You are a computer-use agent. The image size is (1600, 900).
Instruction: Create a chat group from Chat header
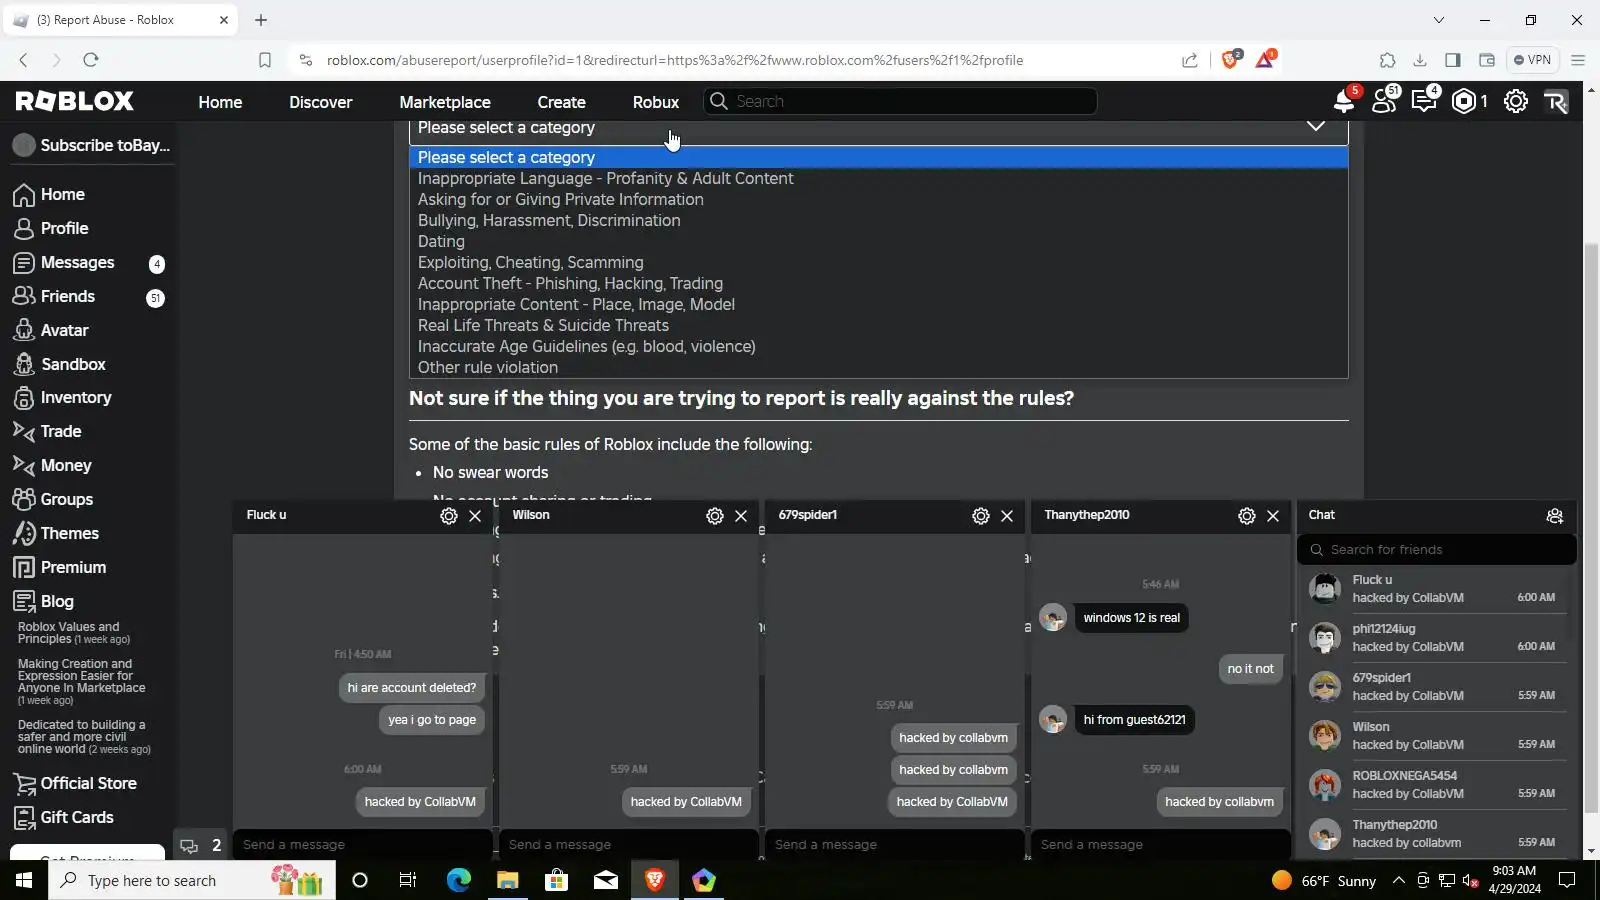coord(1555,516)
